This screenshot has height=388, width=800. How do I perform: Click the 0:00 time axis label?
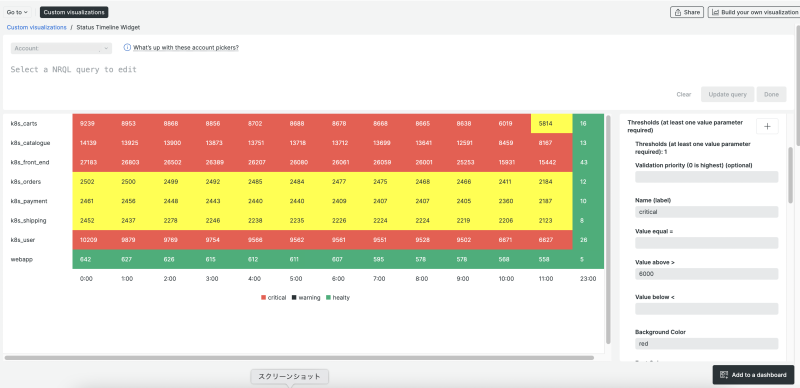[x=86, y=279]
